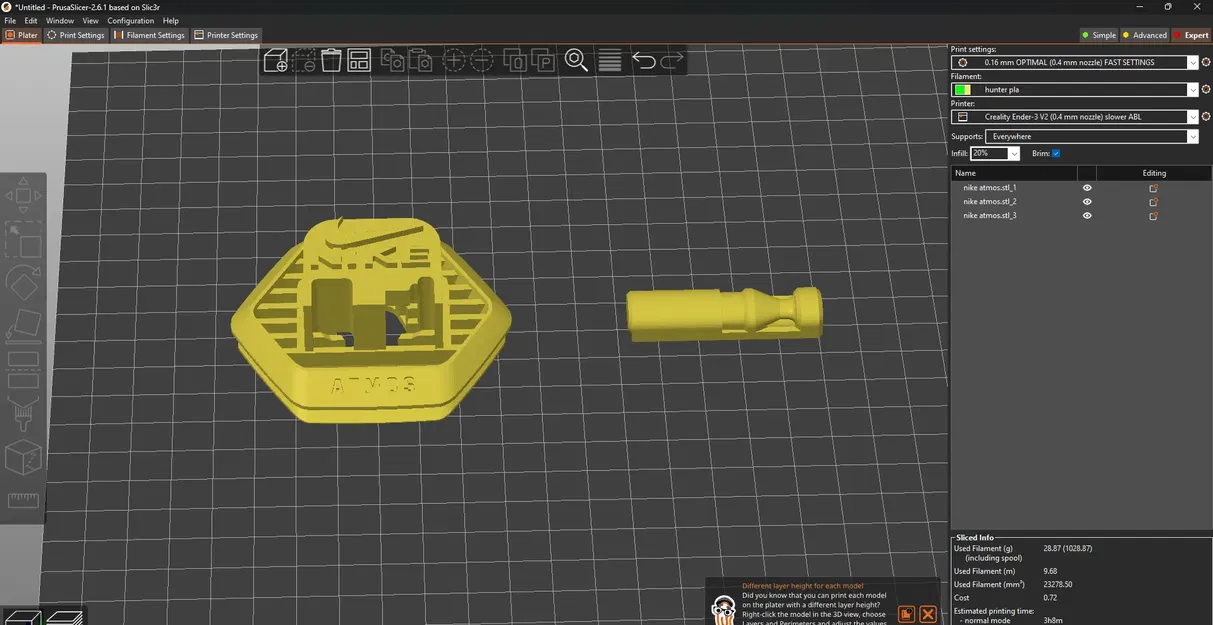
Task: Click the Add instance (plus) icon
Action: [454, 61]
